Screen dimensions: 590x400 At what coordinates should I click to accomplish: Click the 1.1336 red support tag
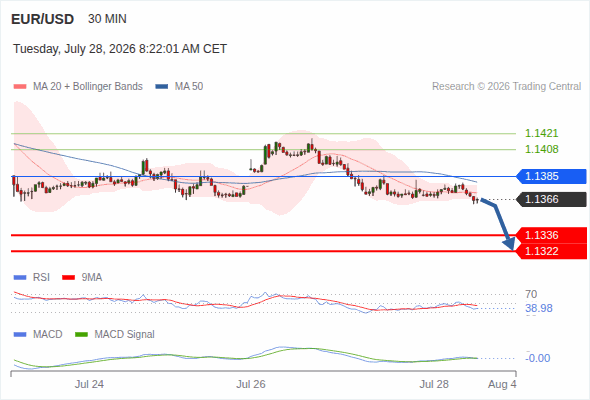click(x=551, y=235)
